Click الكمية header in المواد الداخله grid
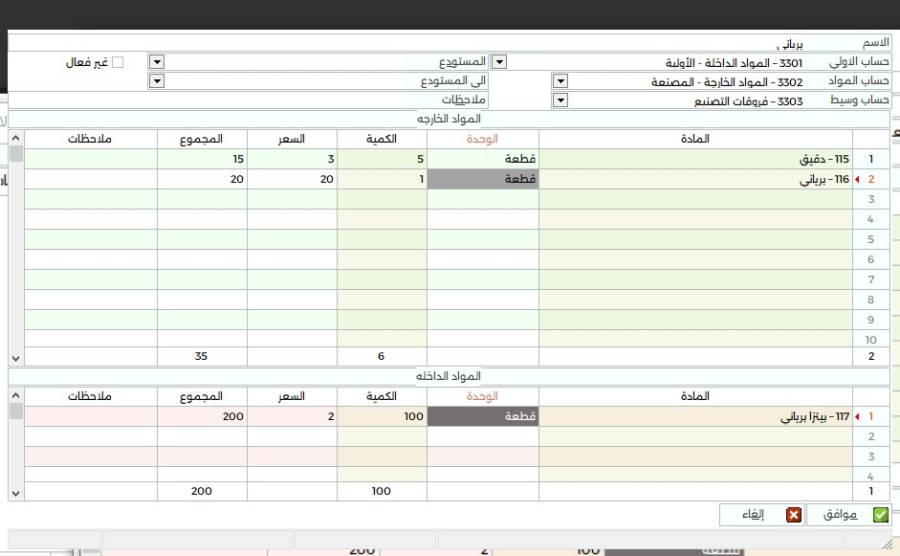900x556 pixels. tap(382, 396)
